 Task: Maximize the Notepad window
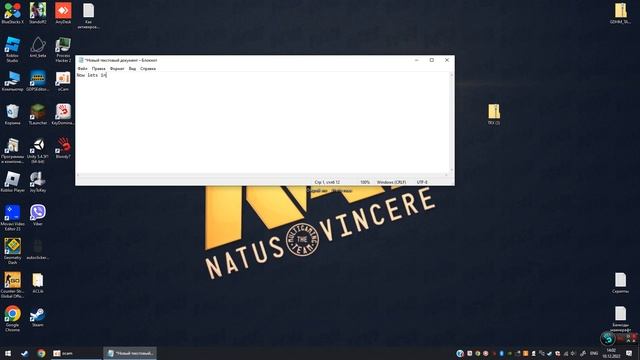click(x=432, y=60)
